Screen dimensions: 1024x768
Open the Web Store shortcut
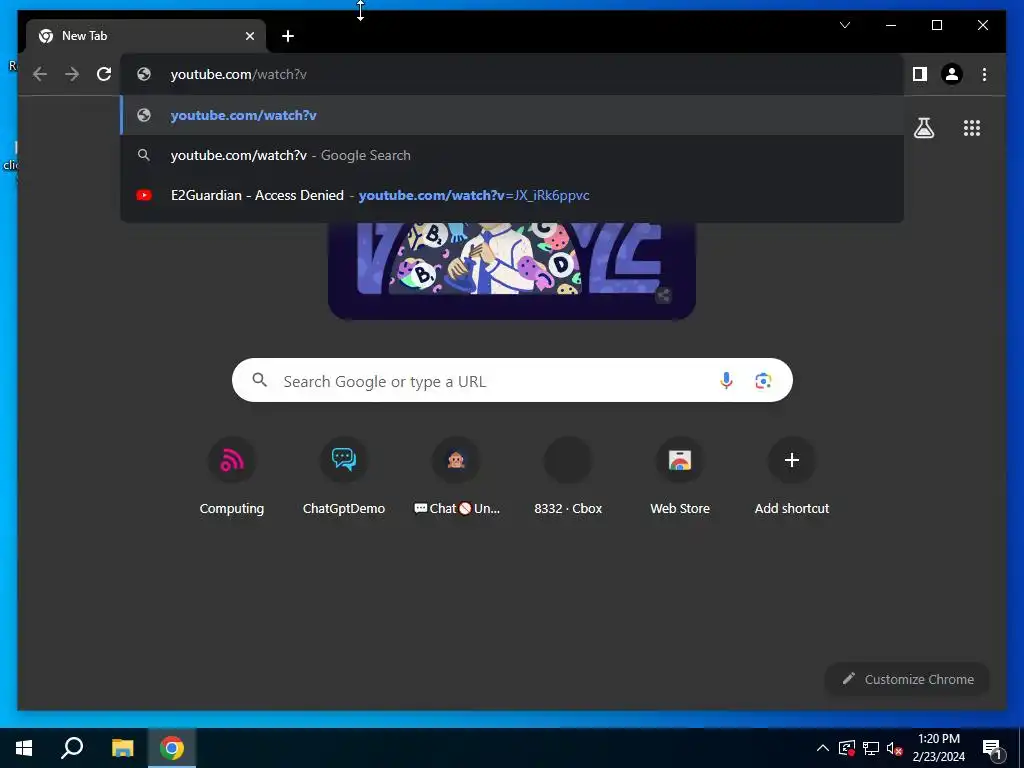pos(680,477)
